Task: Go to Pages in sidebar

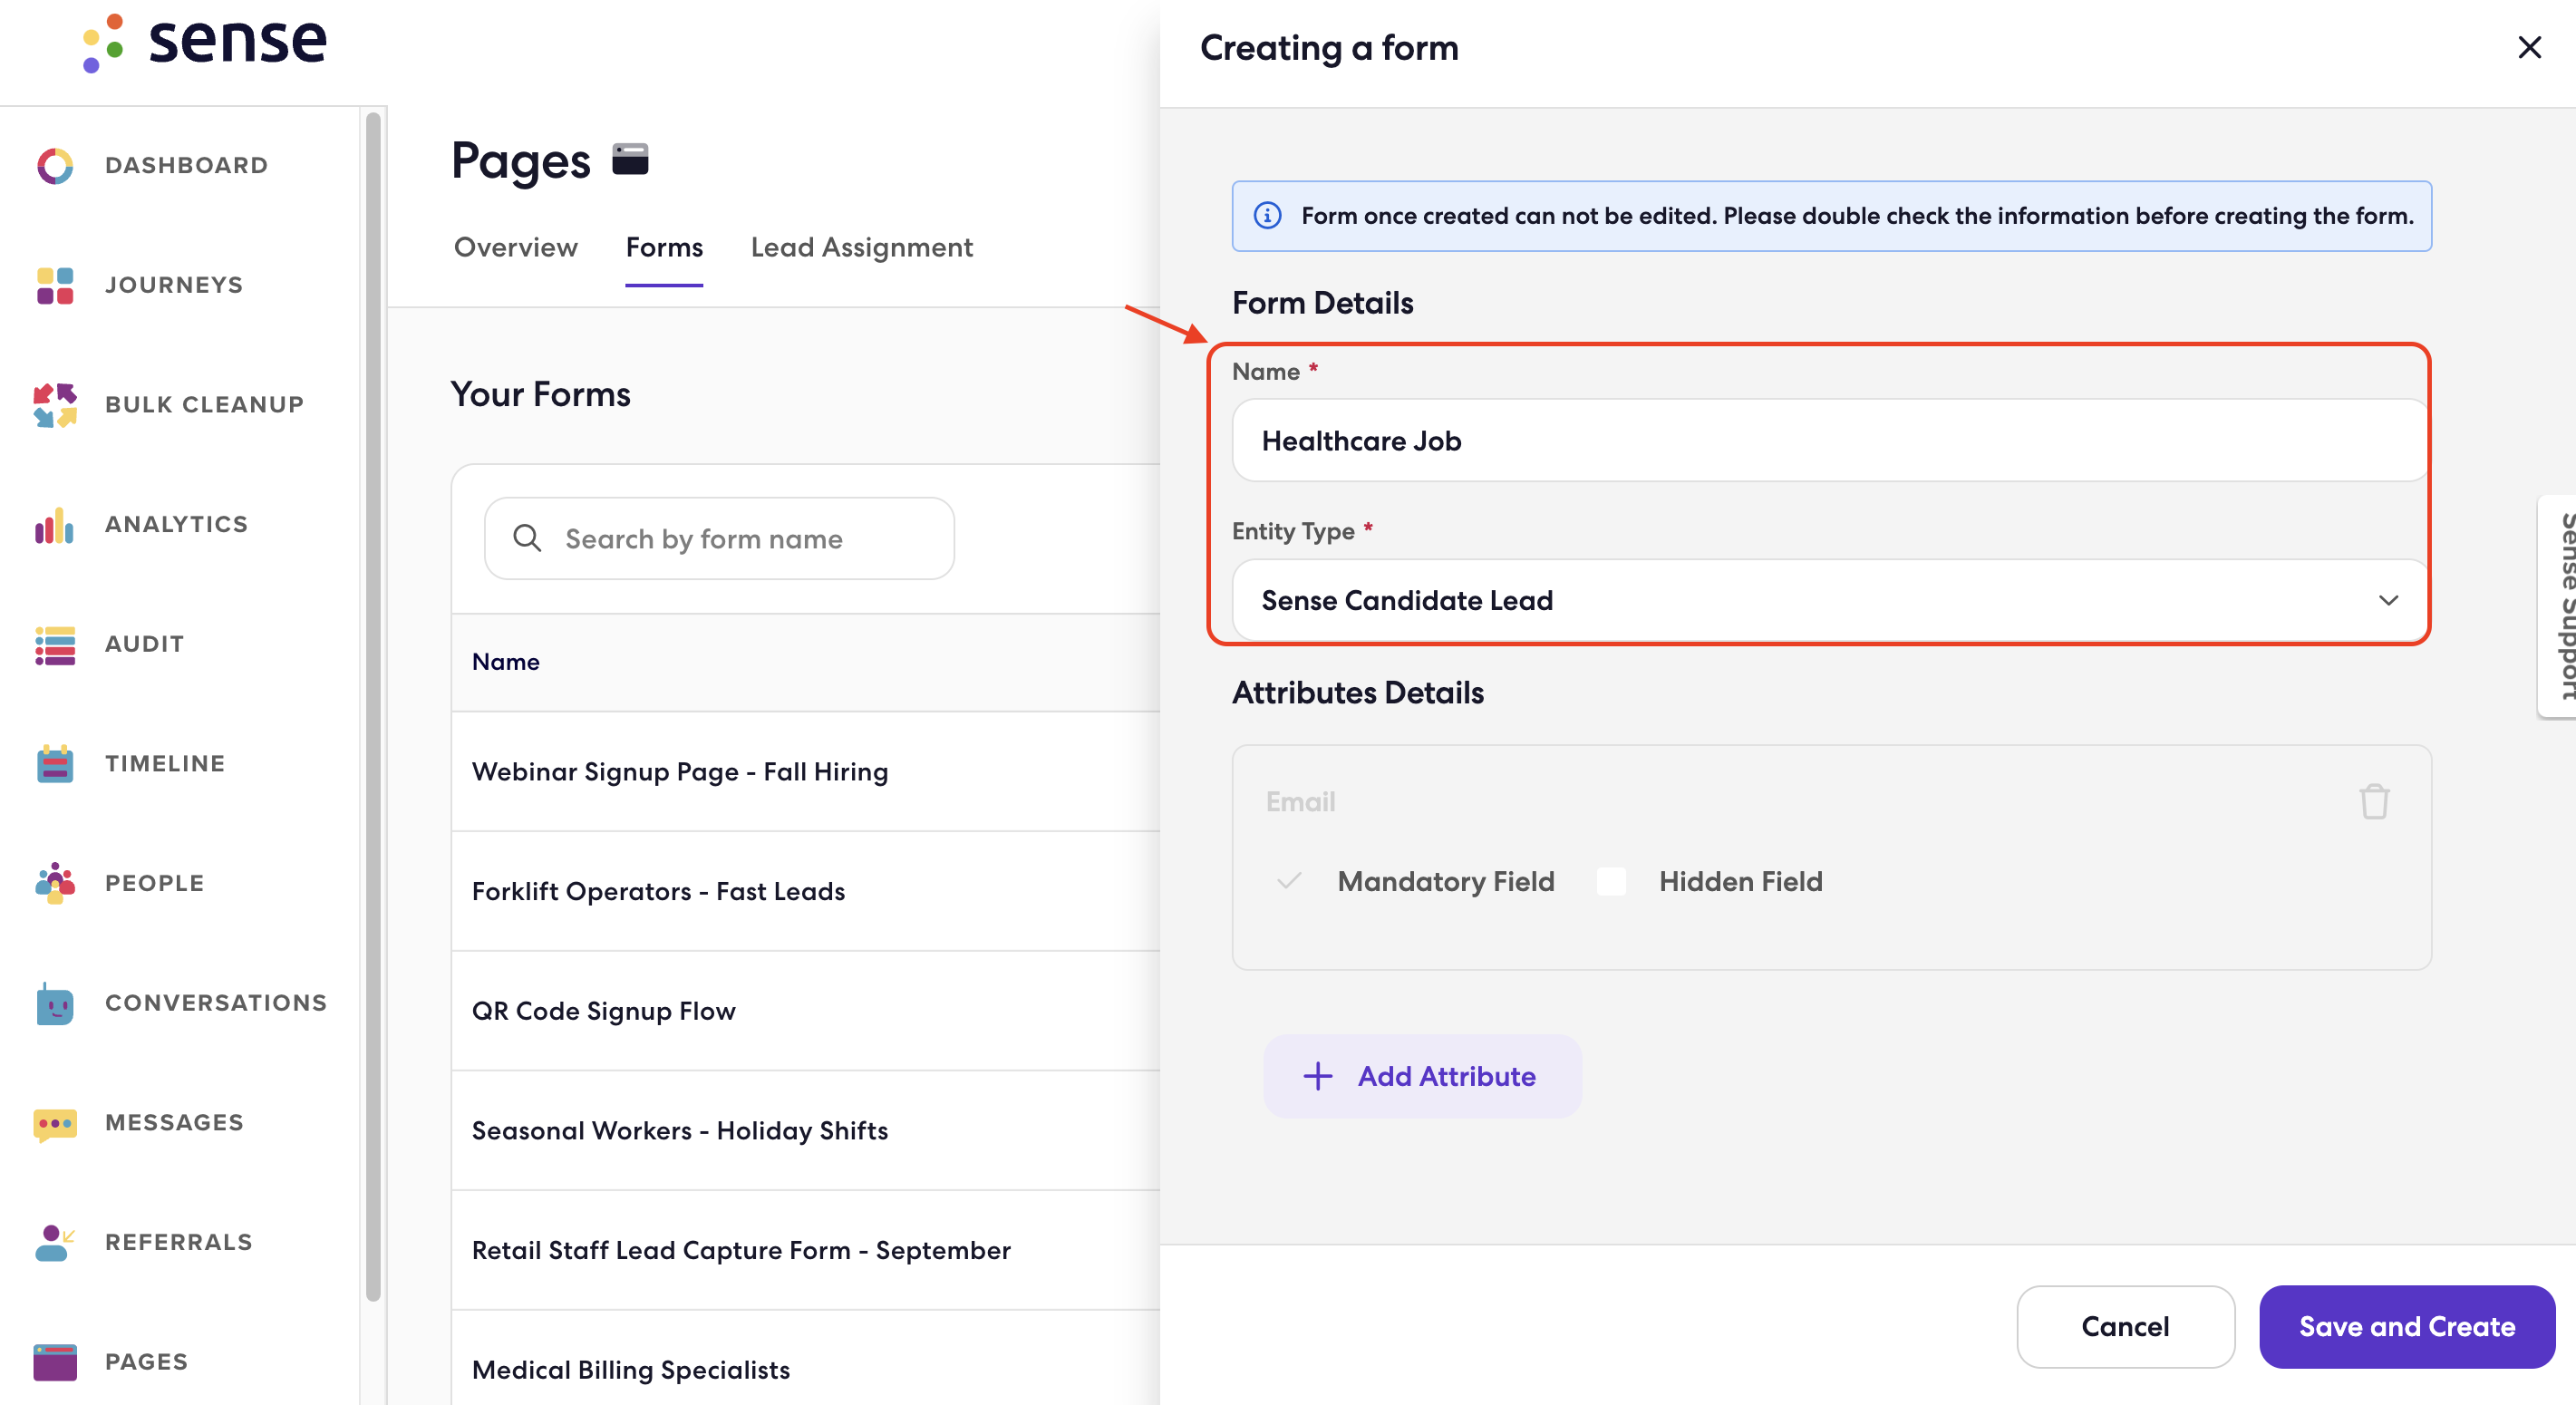Action: point(147,1362)
